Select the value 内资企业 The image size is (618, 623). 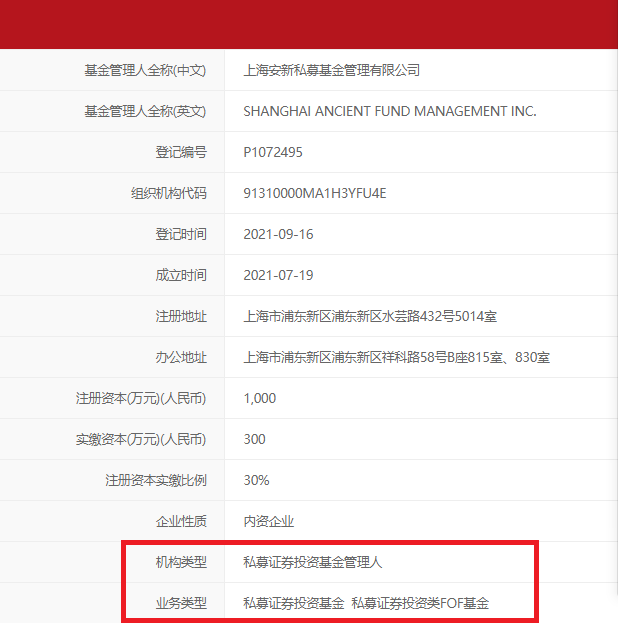(269, 521)
